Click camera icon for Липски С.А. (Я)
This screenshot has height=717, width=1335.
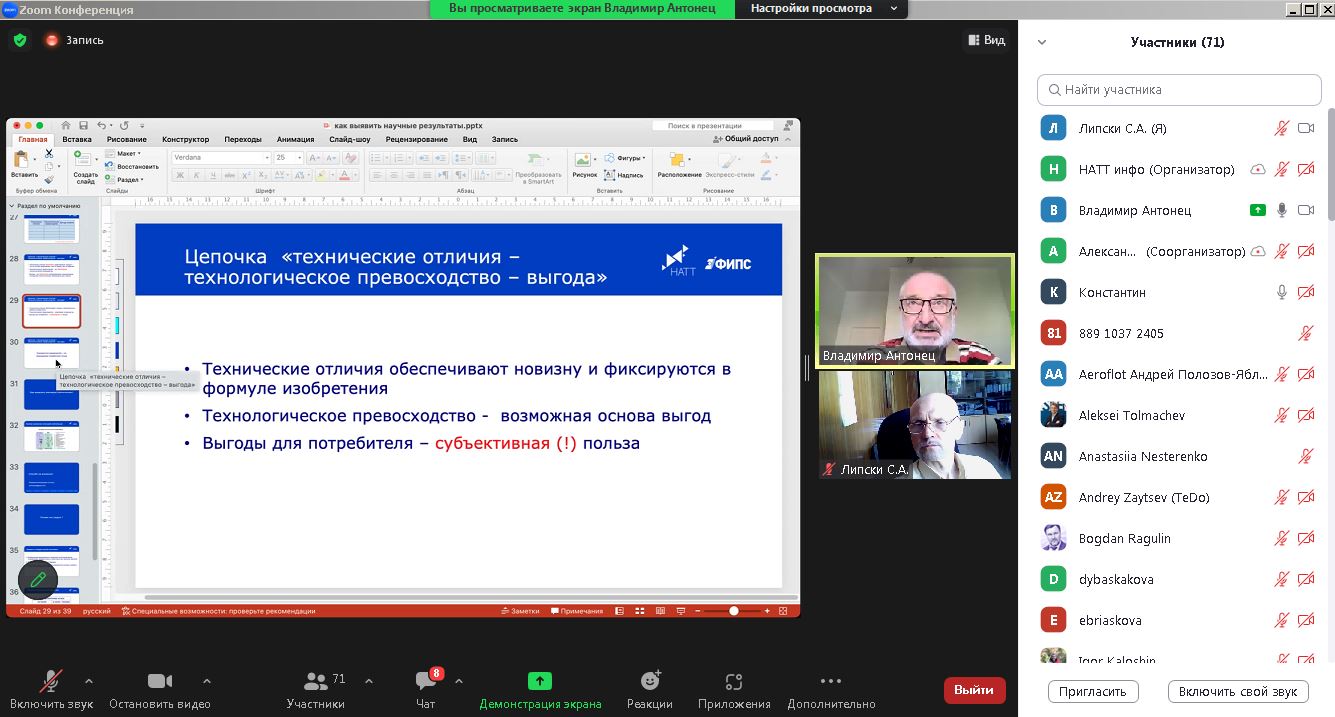[1305, 128]
